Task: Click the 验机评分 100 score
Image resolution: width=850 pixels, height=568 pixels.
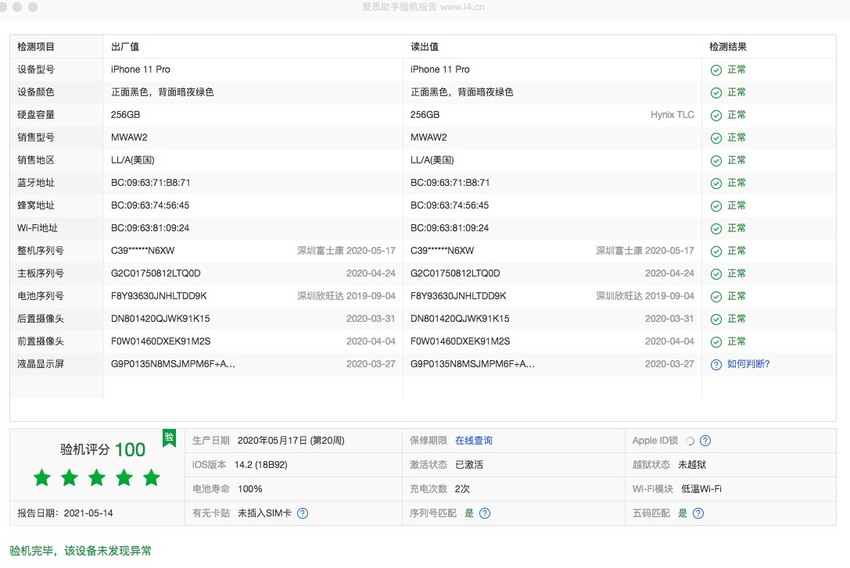Action: tap(102, 449)
